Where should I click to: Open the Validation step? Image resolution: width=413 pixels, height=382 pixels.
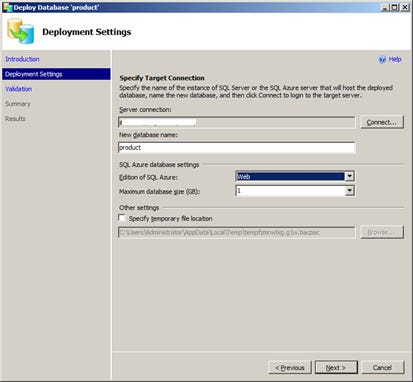coord(19,89)
